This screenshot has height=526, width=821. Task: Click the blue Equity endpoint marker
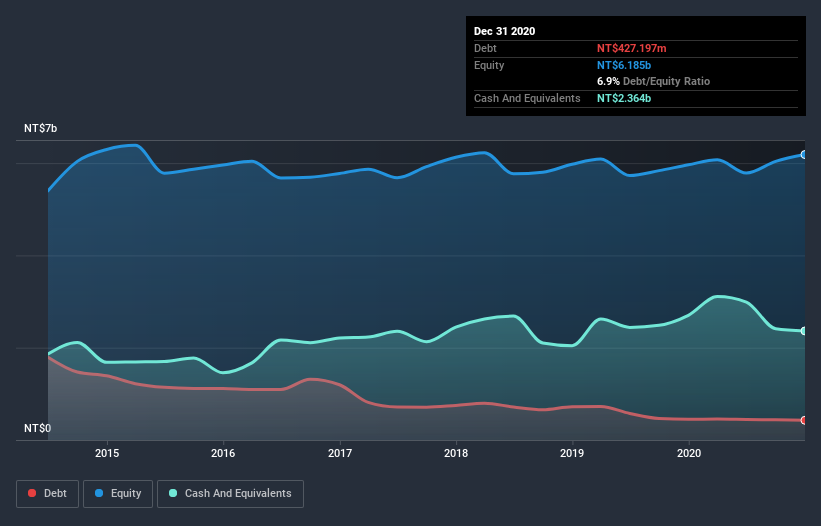[804, 155]
